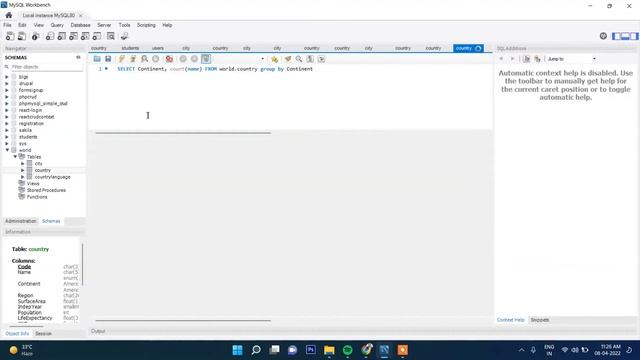Click the query editor horizontal scrollbar
The height and width of the screenshot is (360, 640).
183,133
